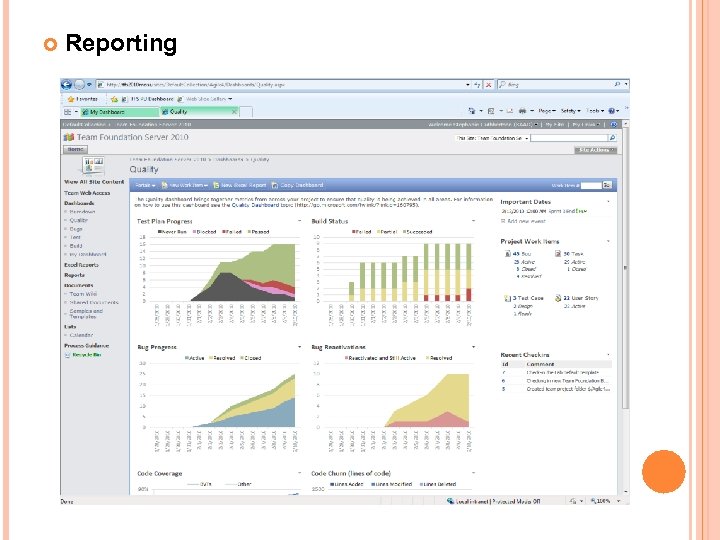Click the Bug work item icon in Project Work Items
This screenshot has height=540, width=720.
(x=507, y=253)
